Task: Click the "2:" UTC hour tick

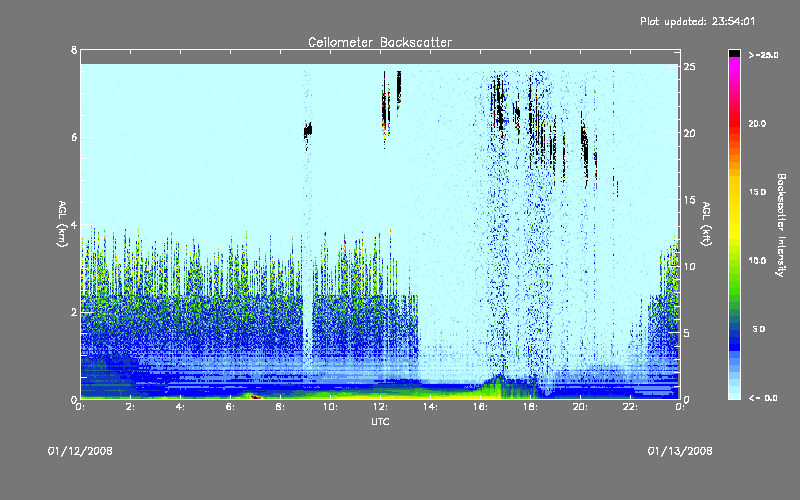Action: point(131,407)
